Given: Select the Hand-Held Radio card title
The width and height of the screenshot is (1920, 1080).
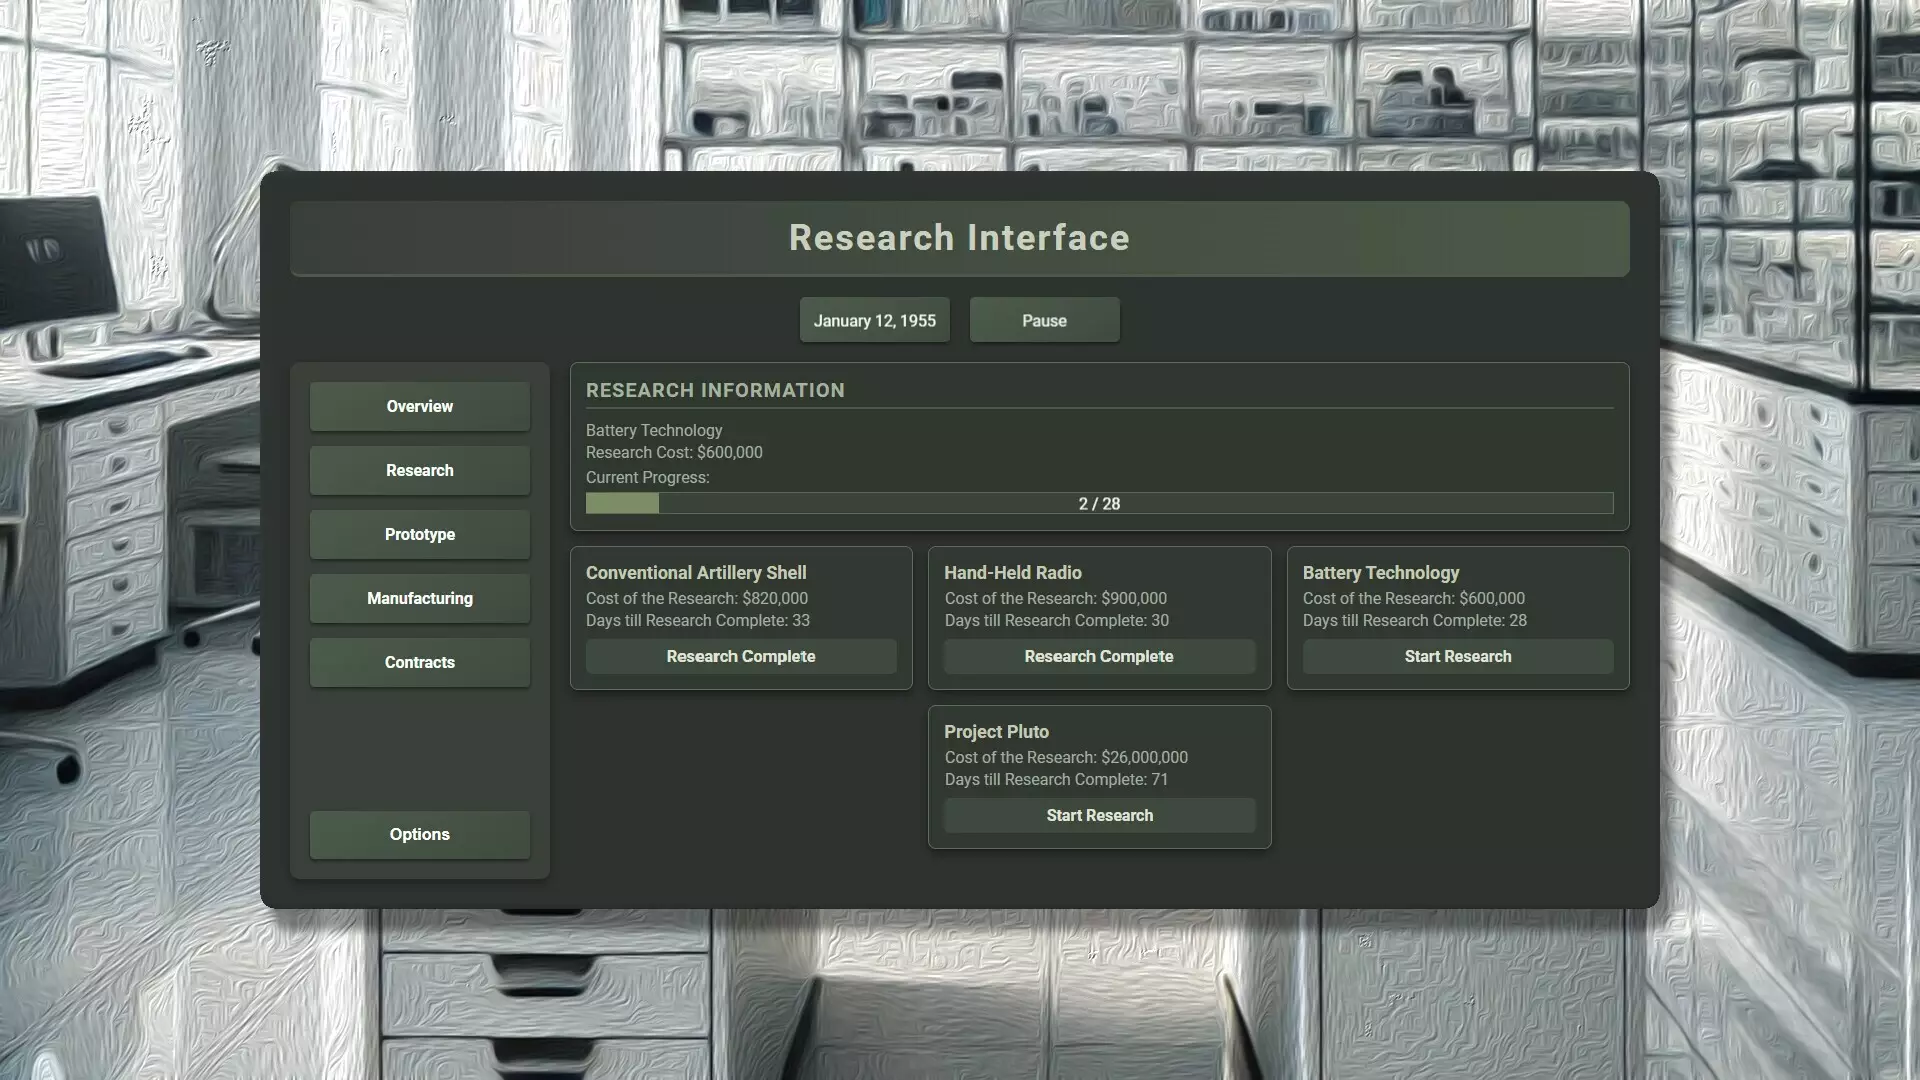Looking at the screenshot, I should pos(1012,572).
